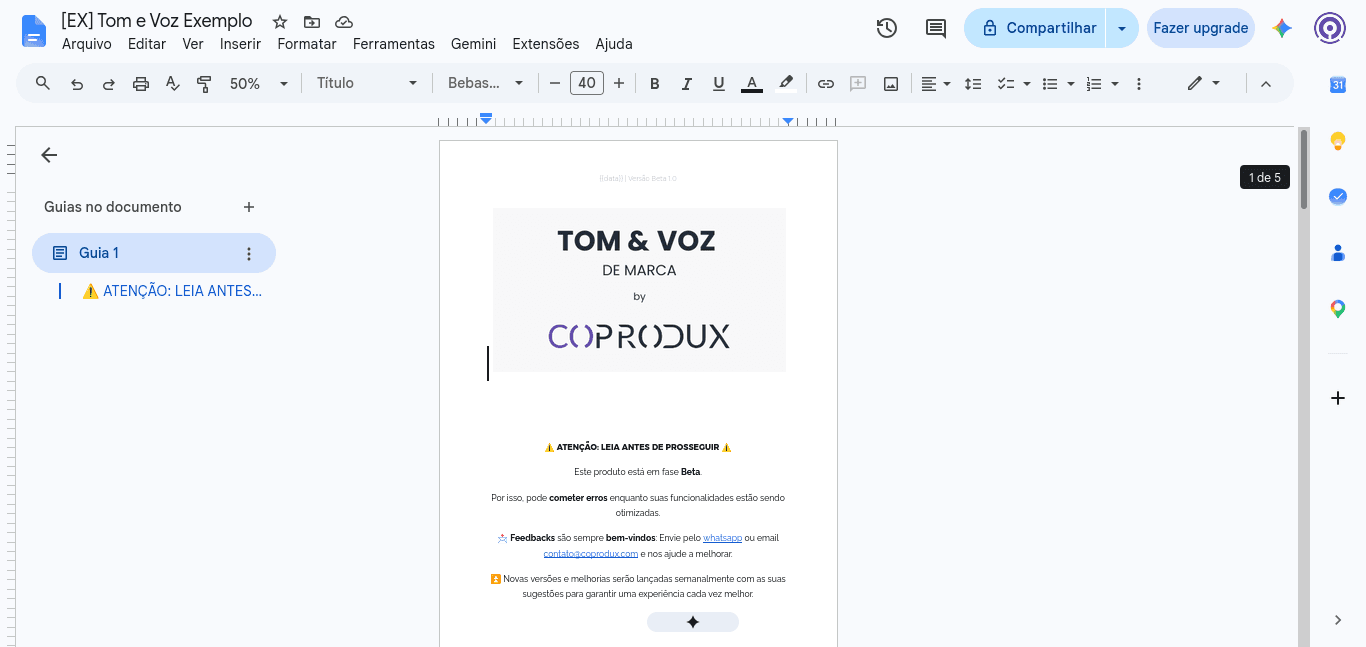Move the document to a folder

click(312, 22)
